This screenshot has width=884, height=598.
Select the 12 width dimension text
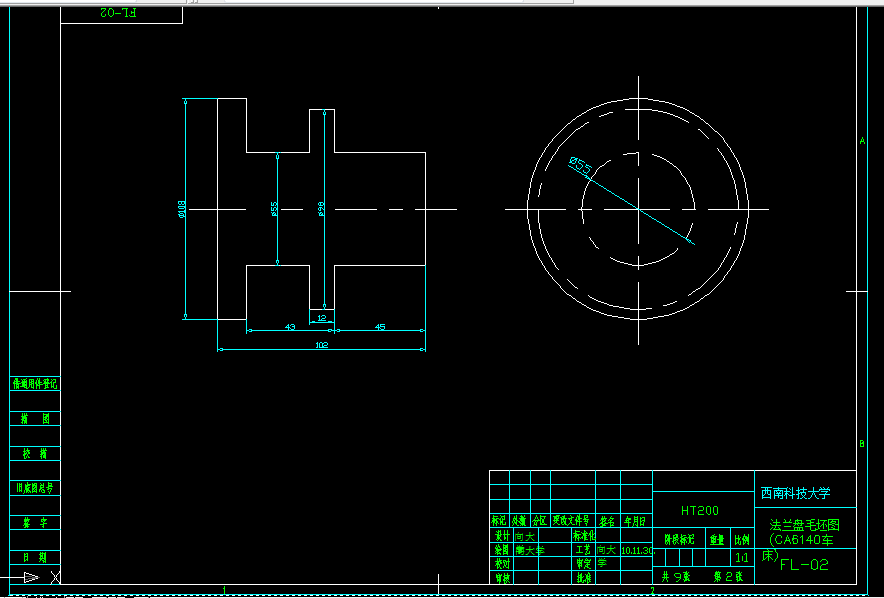coord(322,318)
